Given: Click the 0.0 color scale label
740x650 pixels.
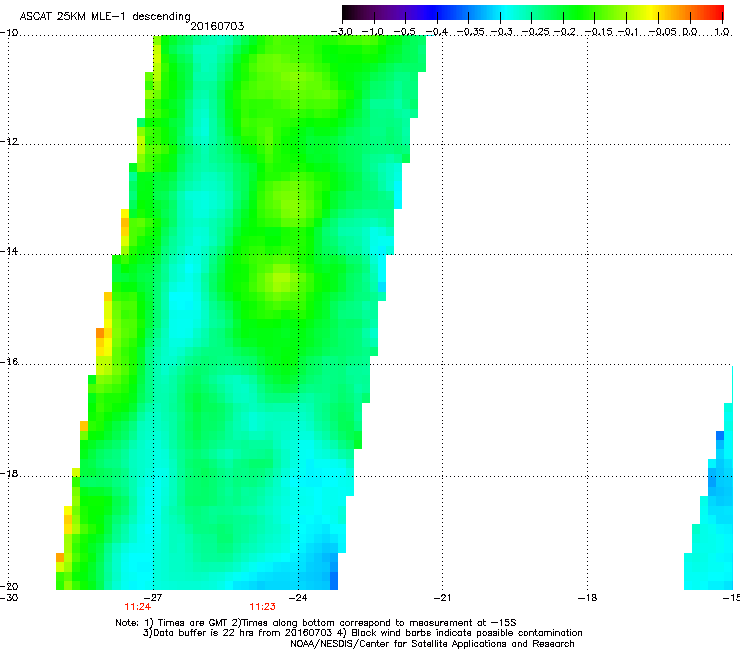Looking at the screenshot, I should 690,32.
